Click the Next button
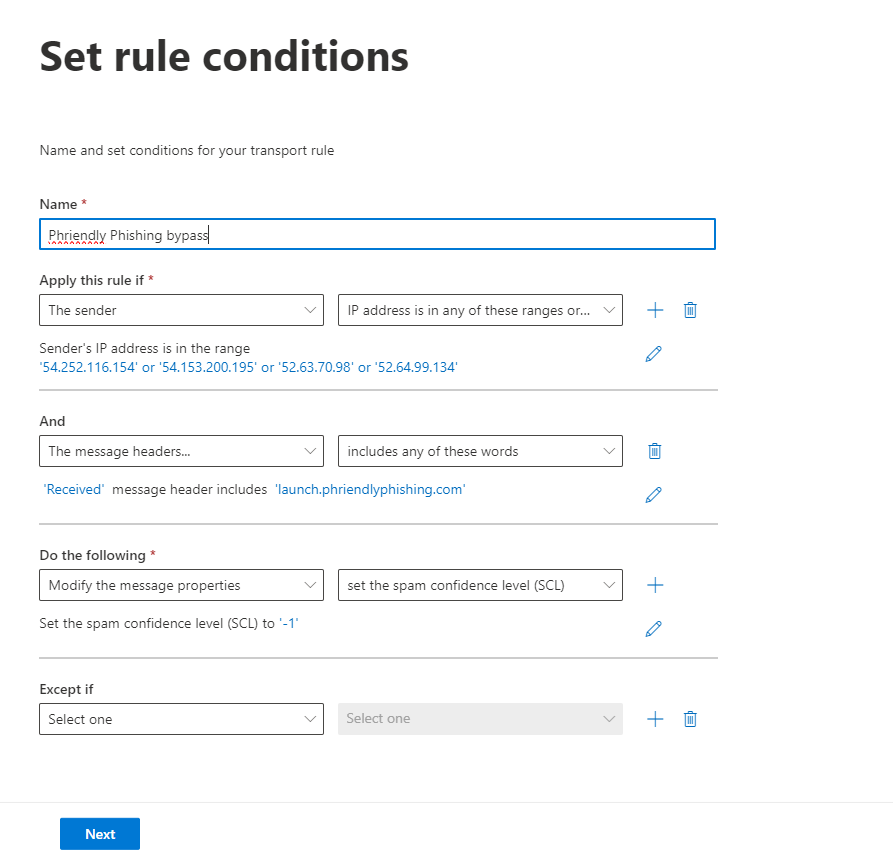This screenshot has height=858, width=893. (100, 834)
